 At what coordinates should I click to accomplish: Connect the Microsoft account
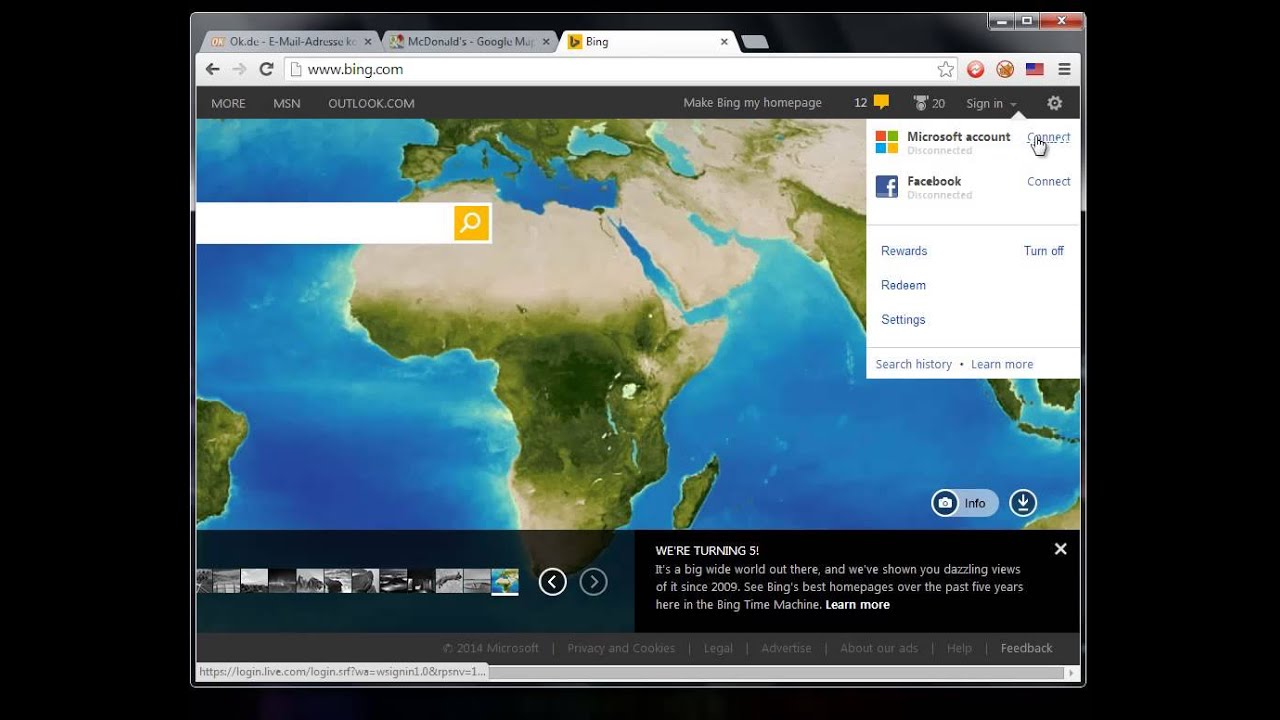tap(1048, 137)
